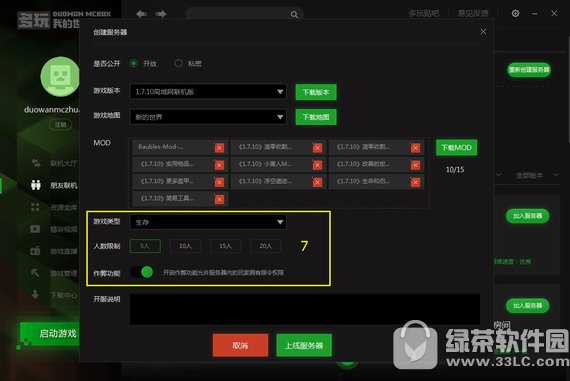Click the lower 加入服务器 button
Image resolution: width=570 pixels, height=381 pixels.
tap(527, 305)
